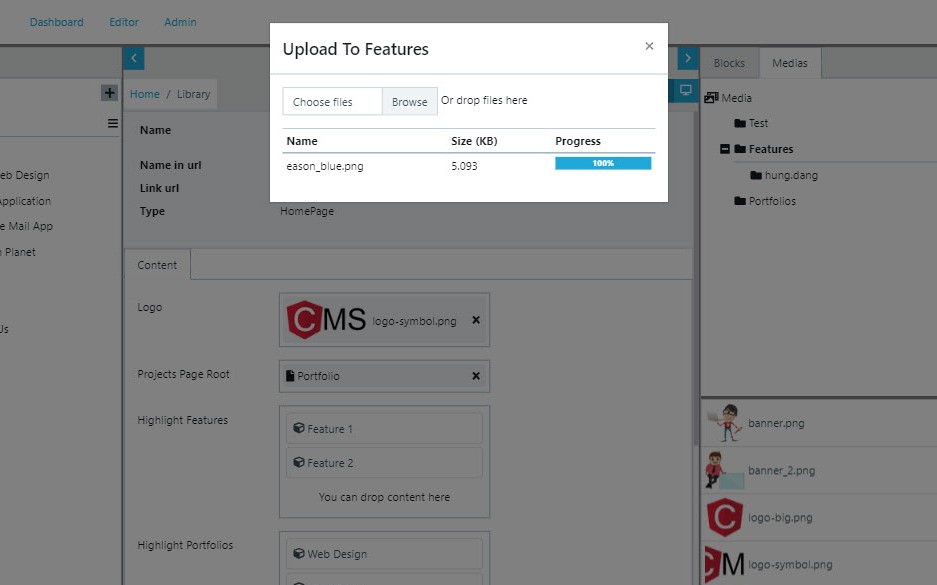This screenshot has height=585, width=937.
Task: Click the monitor preview icon in the toolbar
Action: [685, 90]
